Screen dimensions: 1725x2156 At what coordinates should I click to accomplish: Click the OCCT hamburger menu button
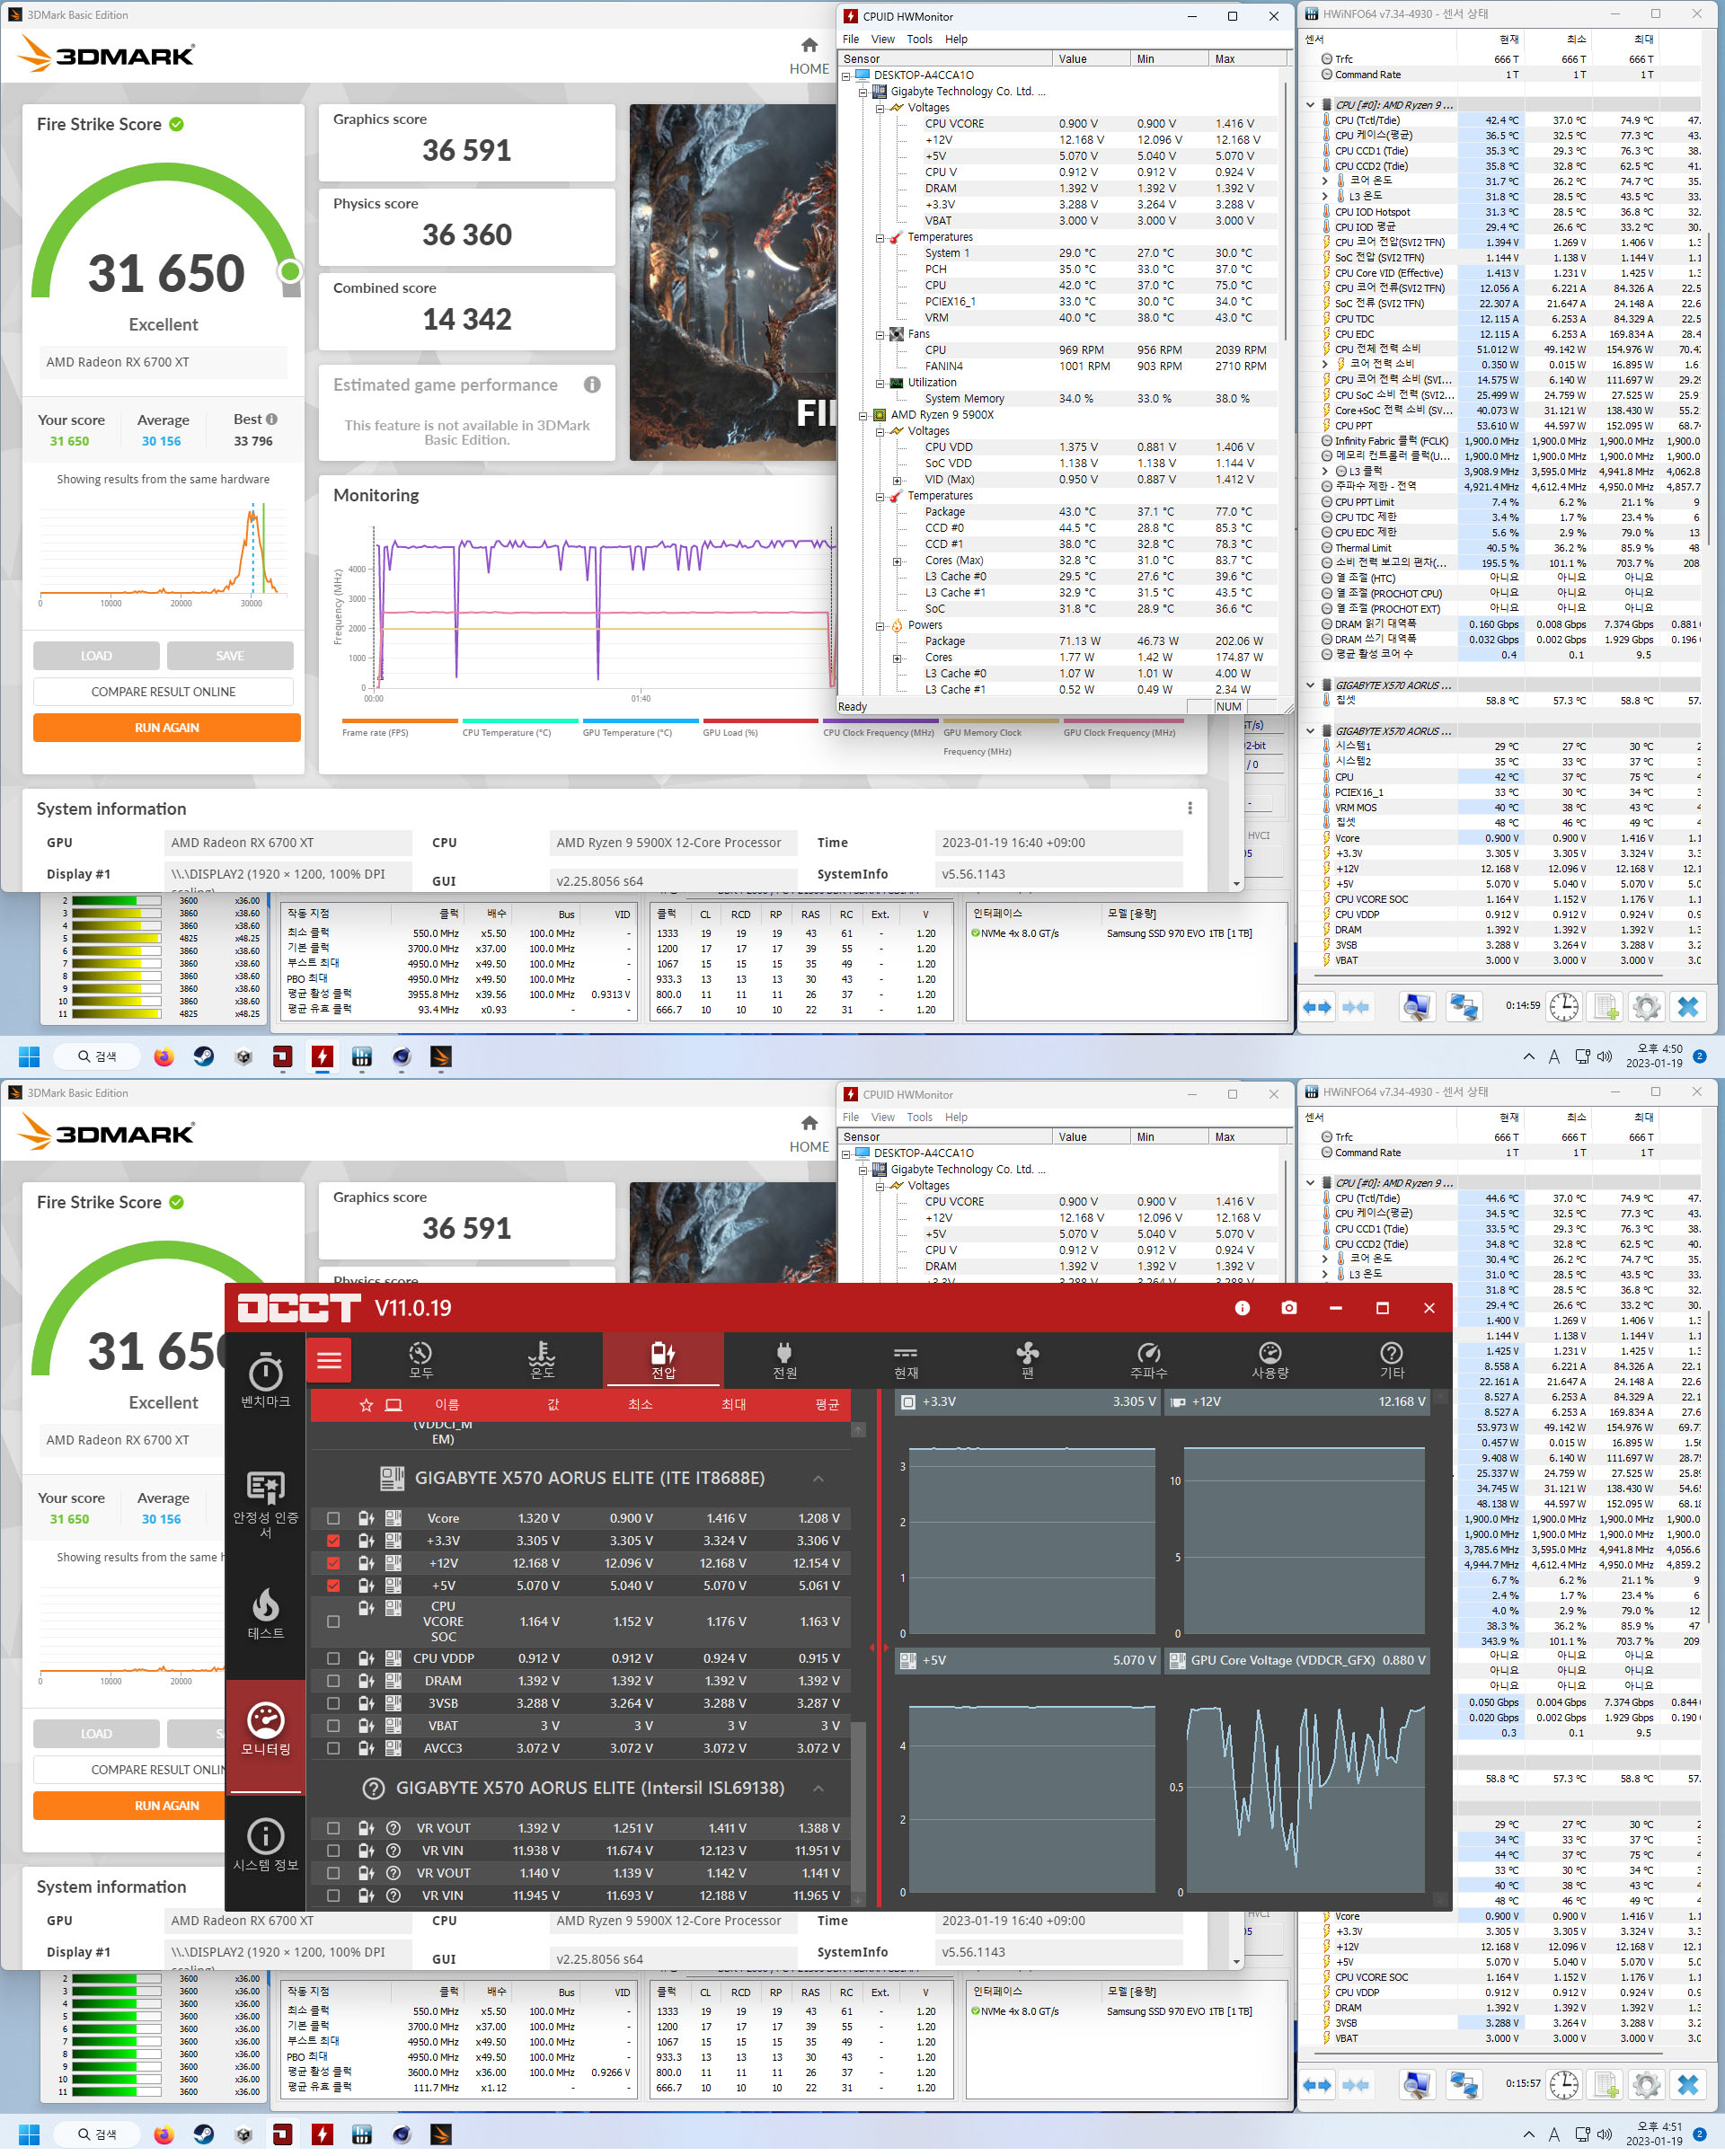(x=329, y=1360)
